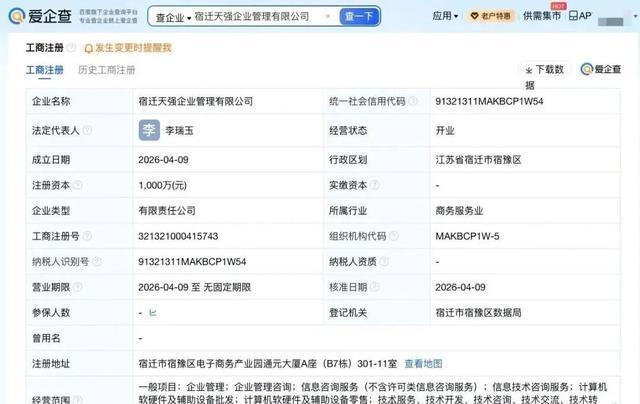Click the 核准日期 value 2026-04-09
Screen dimensions: 640x404
pyautogui.click(x=460, y=287)
